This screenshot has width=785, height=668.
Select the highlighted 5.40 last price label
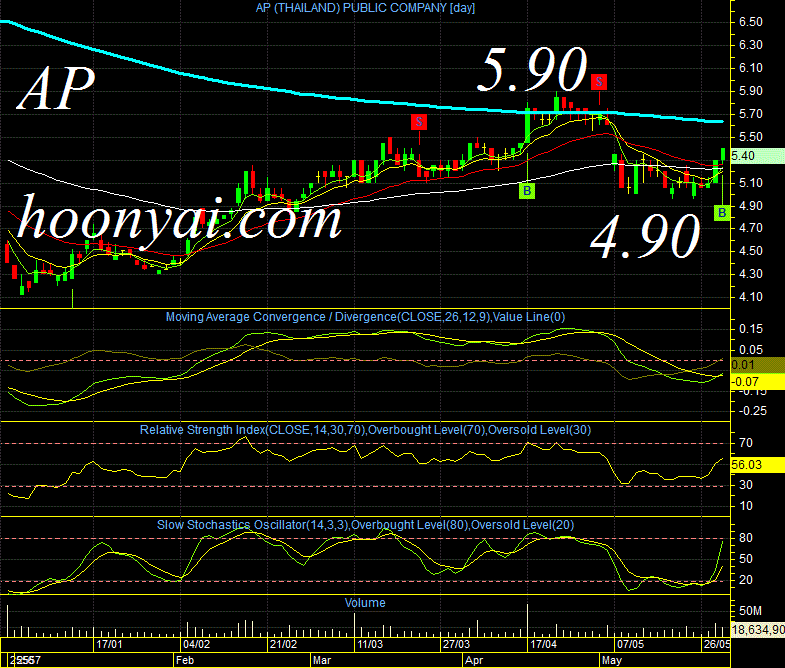point(757,156)
